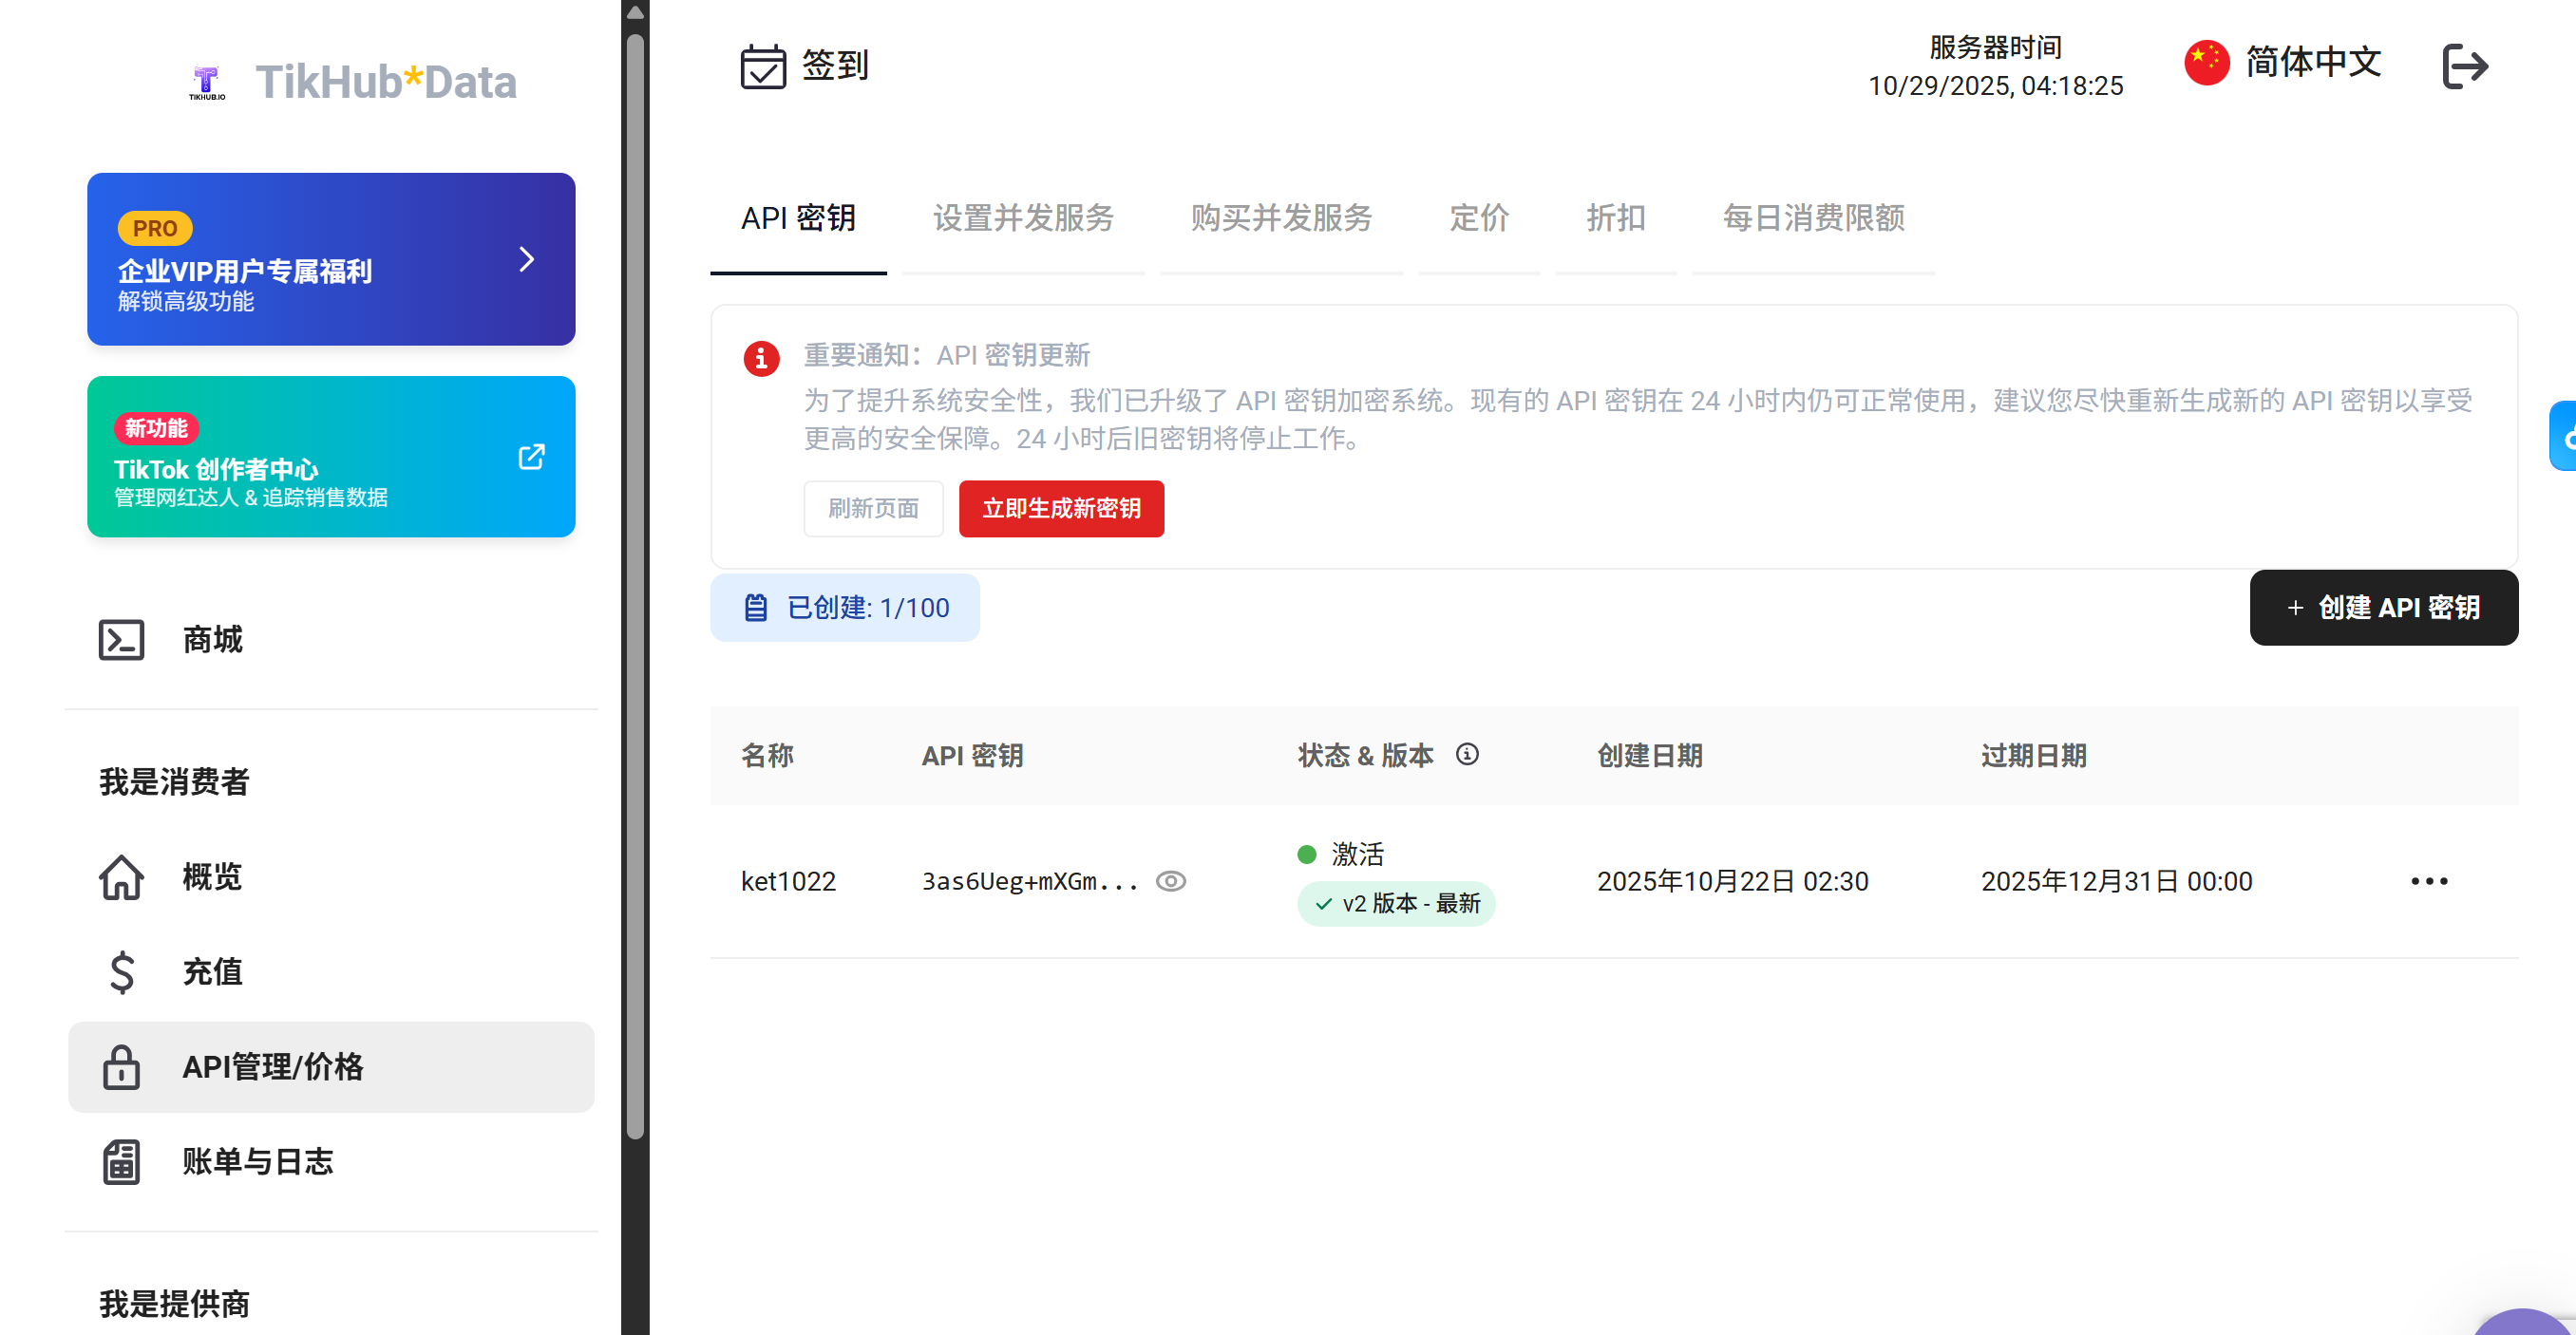This screenshot has width=2576, height=1335.
Task: Click the 账单与日志 document icon
Action: [x=122, y=1161]
